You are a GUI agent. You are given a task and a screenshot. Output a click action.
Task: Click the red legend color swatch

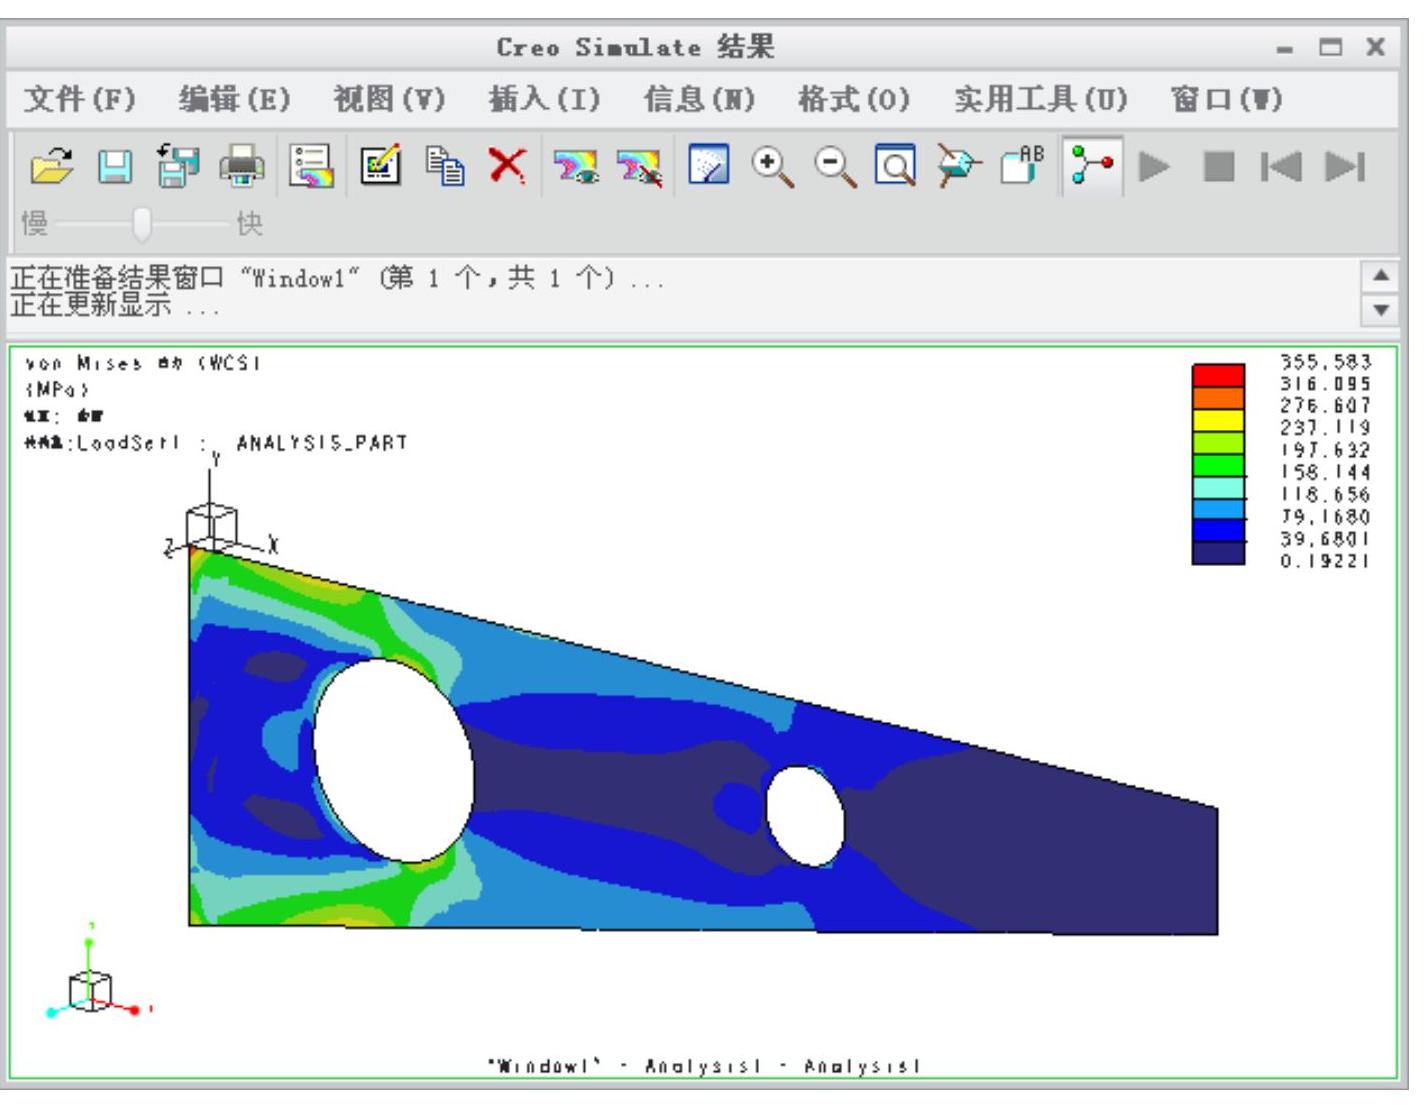1218,376
